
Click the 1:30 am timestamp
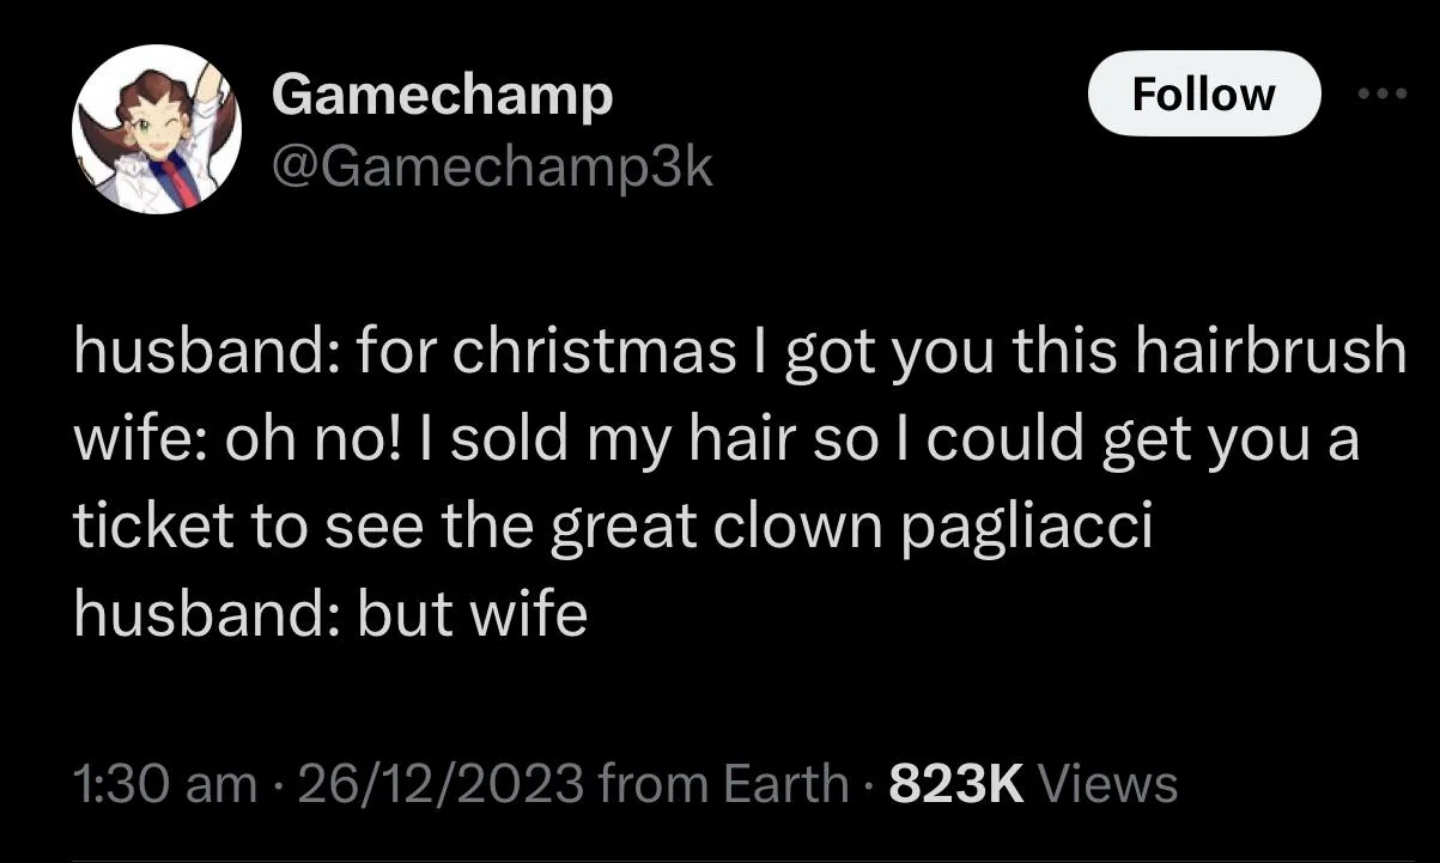[165, 784]
